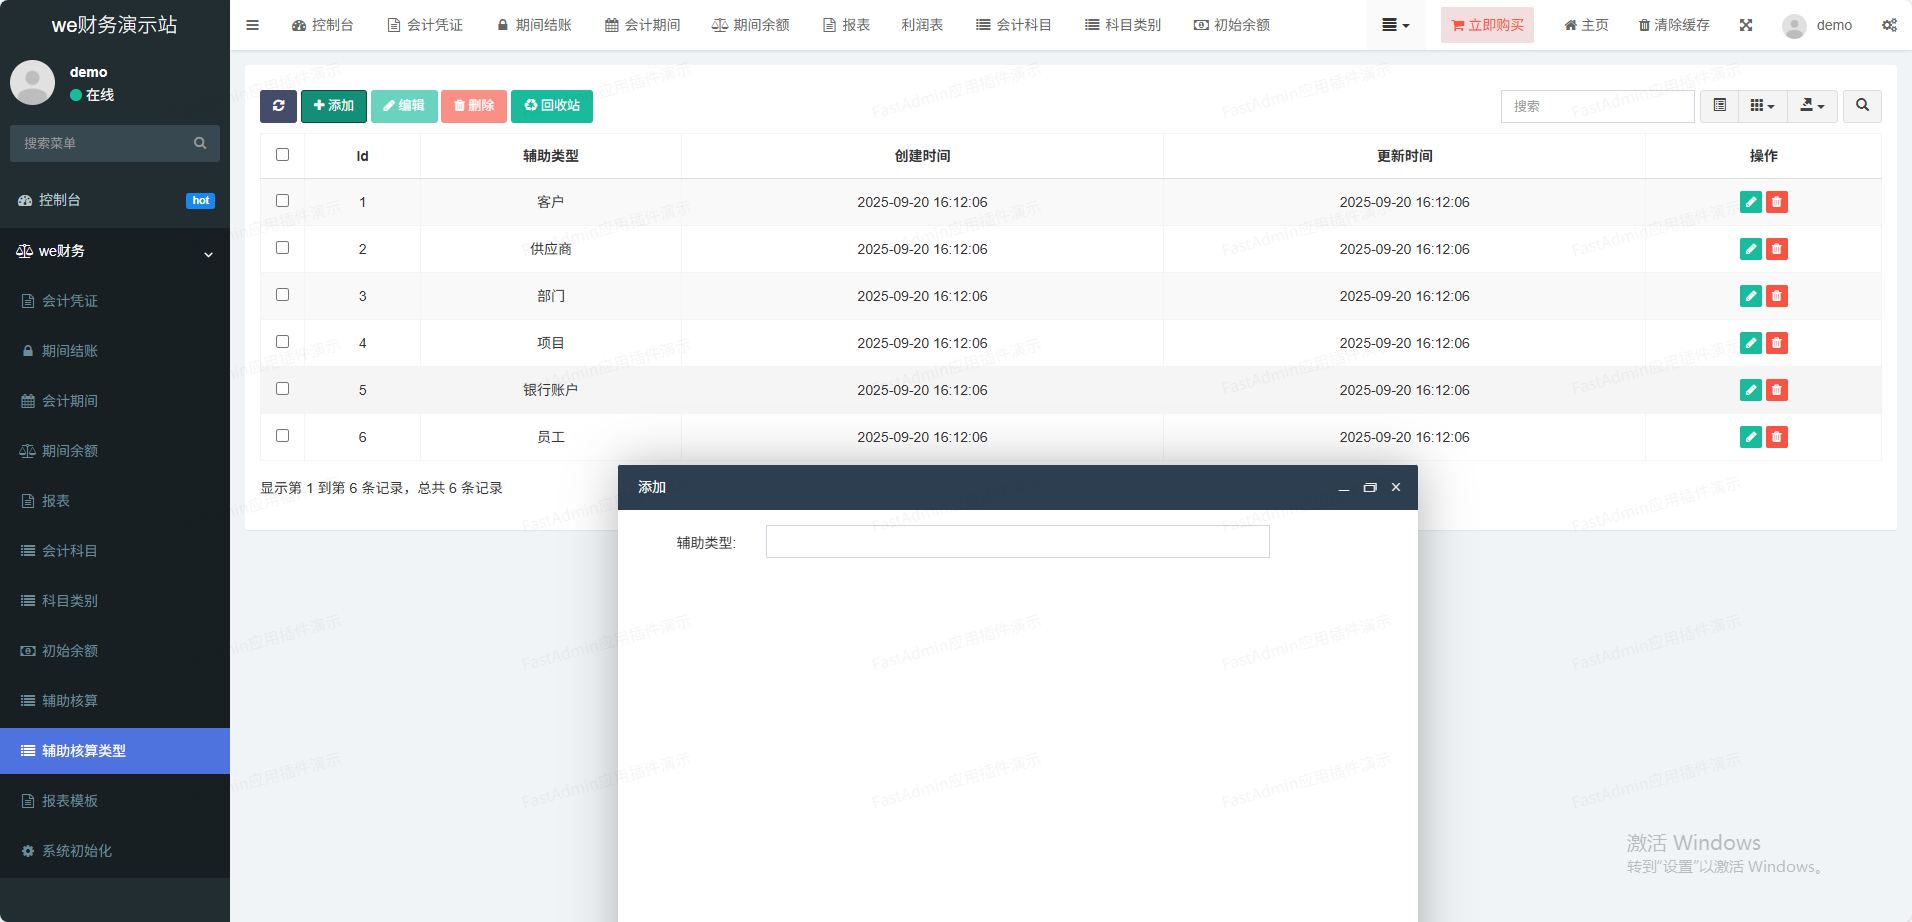The height and width of the screenshot is (922, 1912).
Task: Check the select-all checkbox in table header
Action: (282, 155)
